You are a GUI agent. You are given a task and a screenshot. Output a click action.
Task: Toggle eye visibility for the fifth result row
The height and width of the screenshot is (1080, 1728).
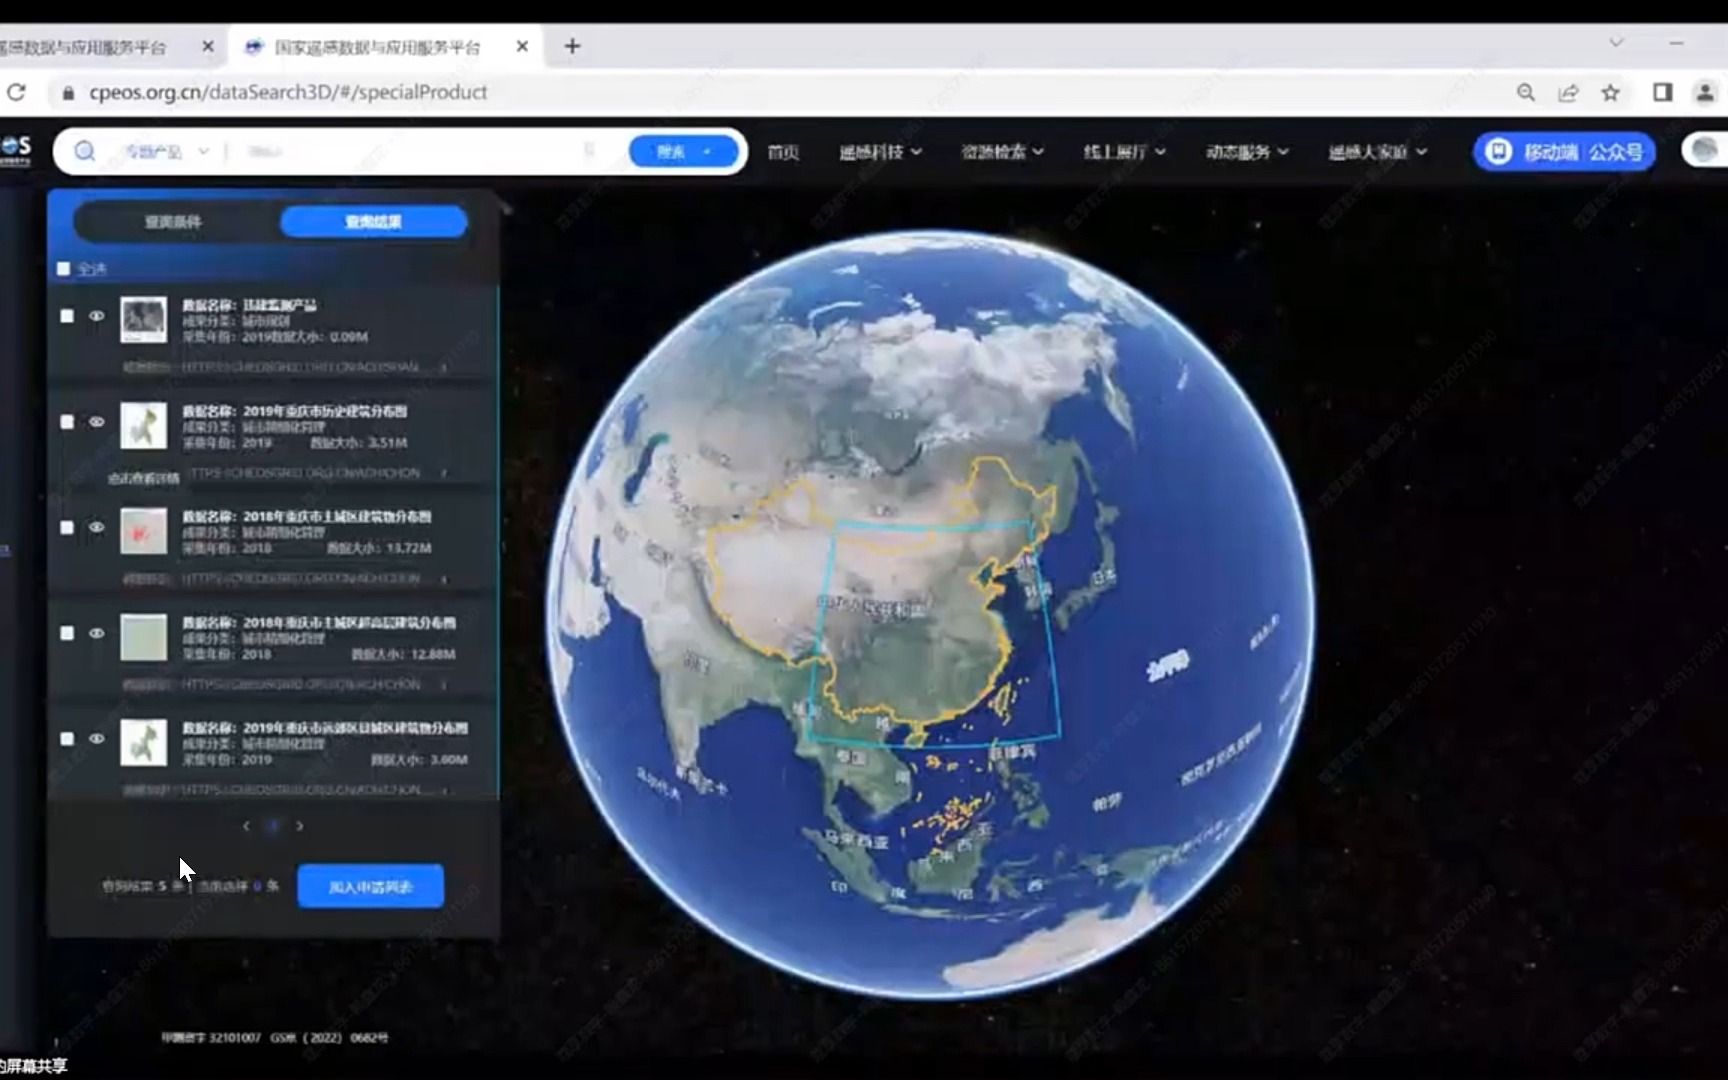point(97,738)
